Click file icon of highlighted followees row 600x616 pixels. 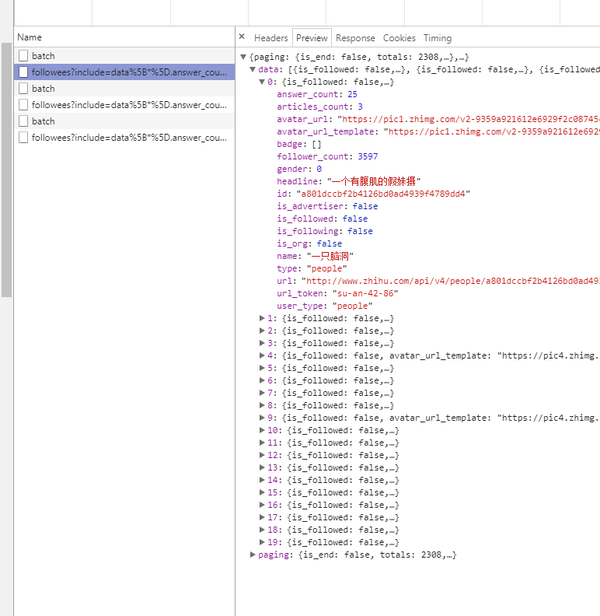[x=23, y=72]
